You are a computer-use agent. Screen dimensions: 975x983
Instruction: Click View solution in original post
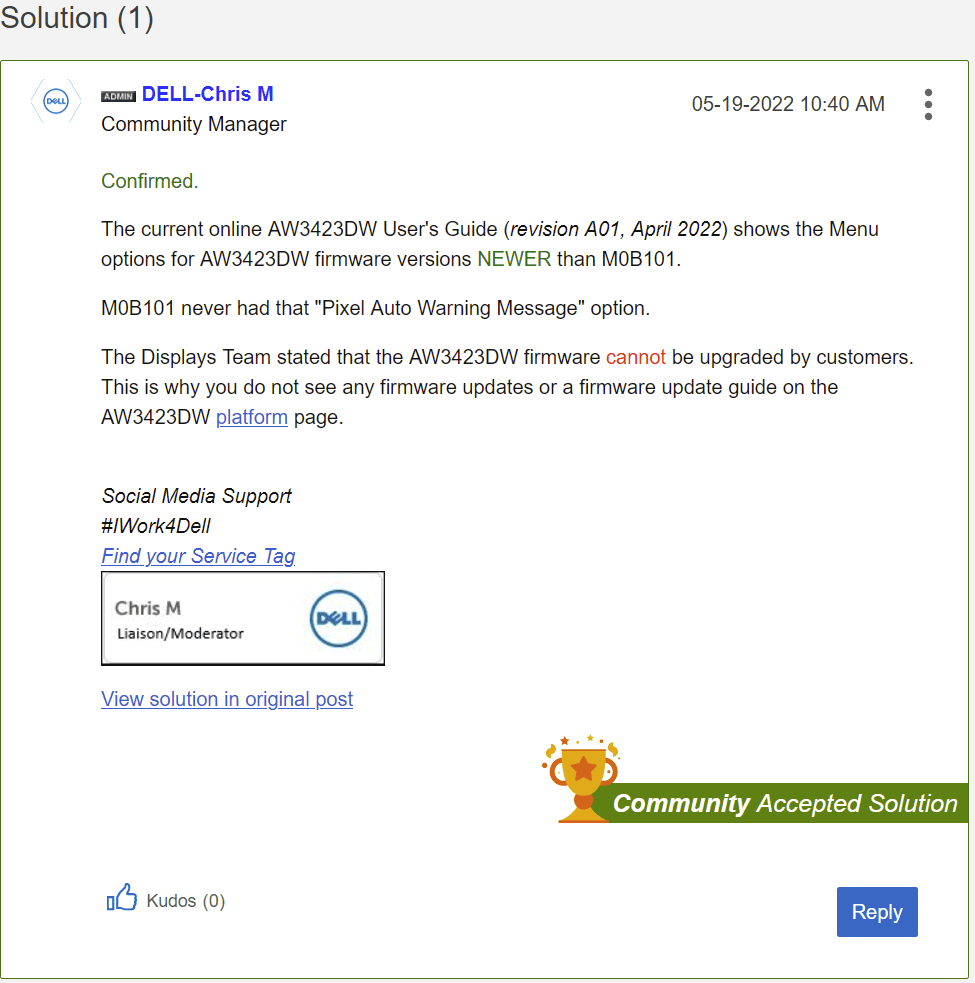227,699
